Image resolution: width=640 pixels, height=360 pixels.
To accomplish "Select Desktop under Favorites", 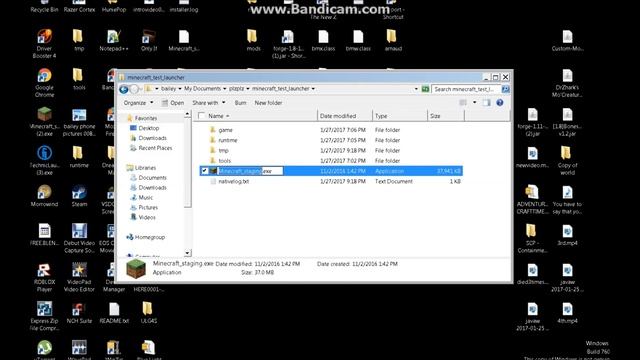I will click(x=144, y=128).
